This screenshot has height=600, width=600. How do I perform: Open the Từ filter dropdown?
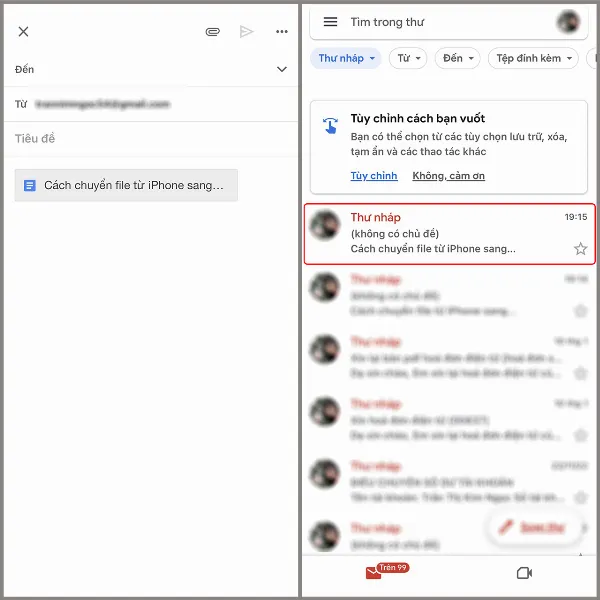pos(408,58)
